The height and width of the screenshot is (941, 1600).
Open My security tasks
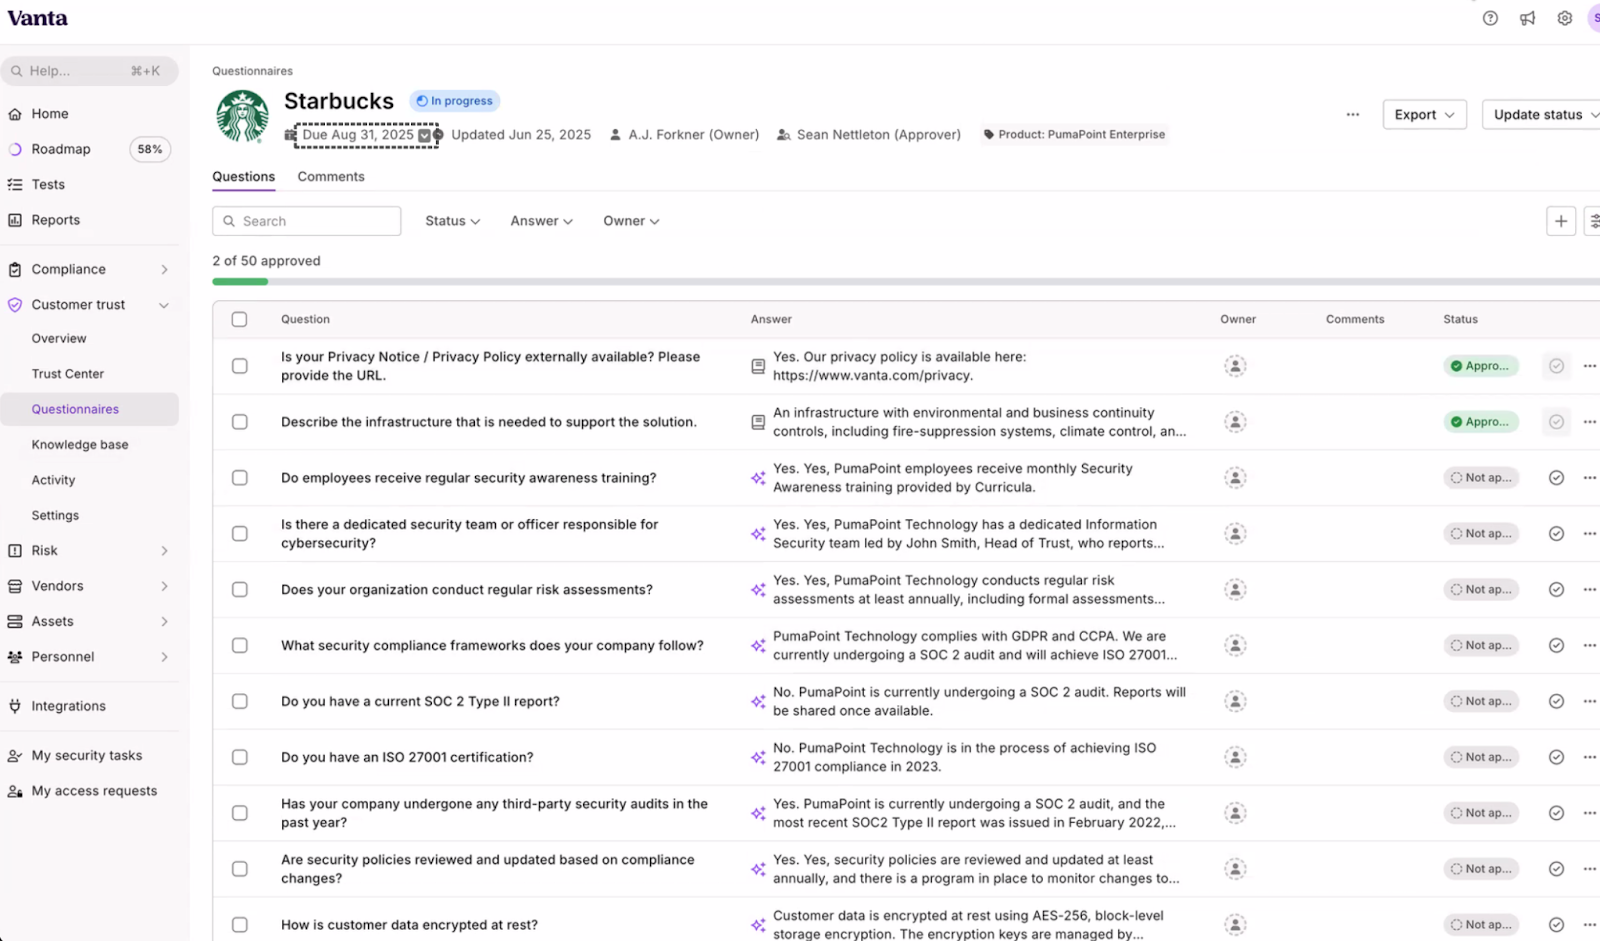point(89,756)
